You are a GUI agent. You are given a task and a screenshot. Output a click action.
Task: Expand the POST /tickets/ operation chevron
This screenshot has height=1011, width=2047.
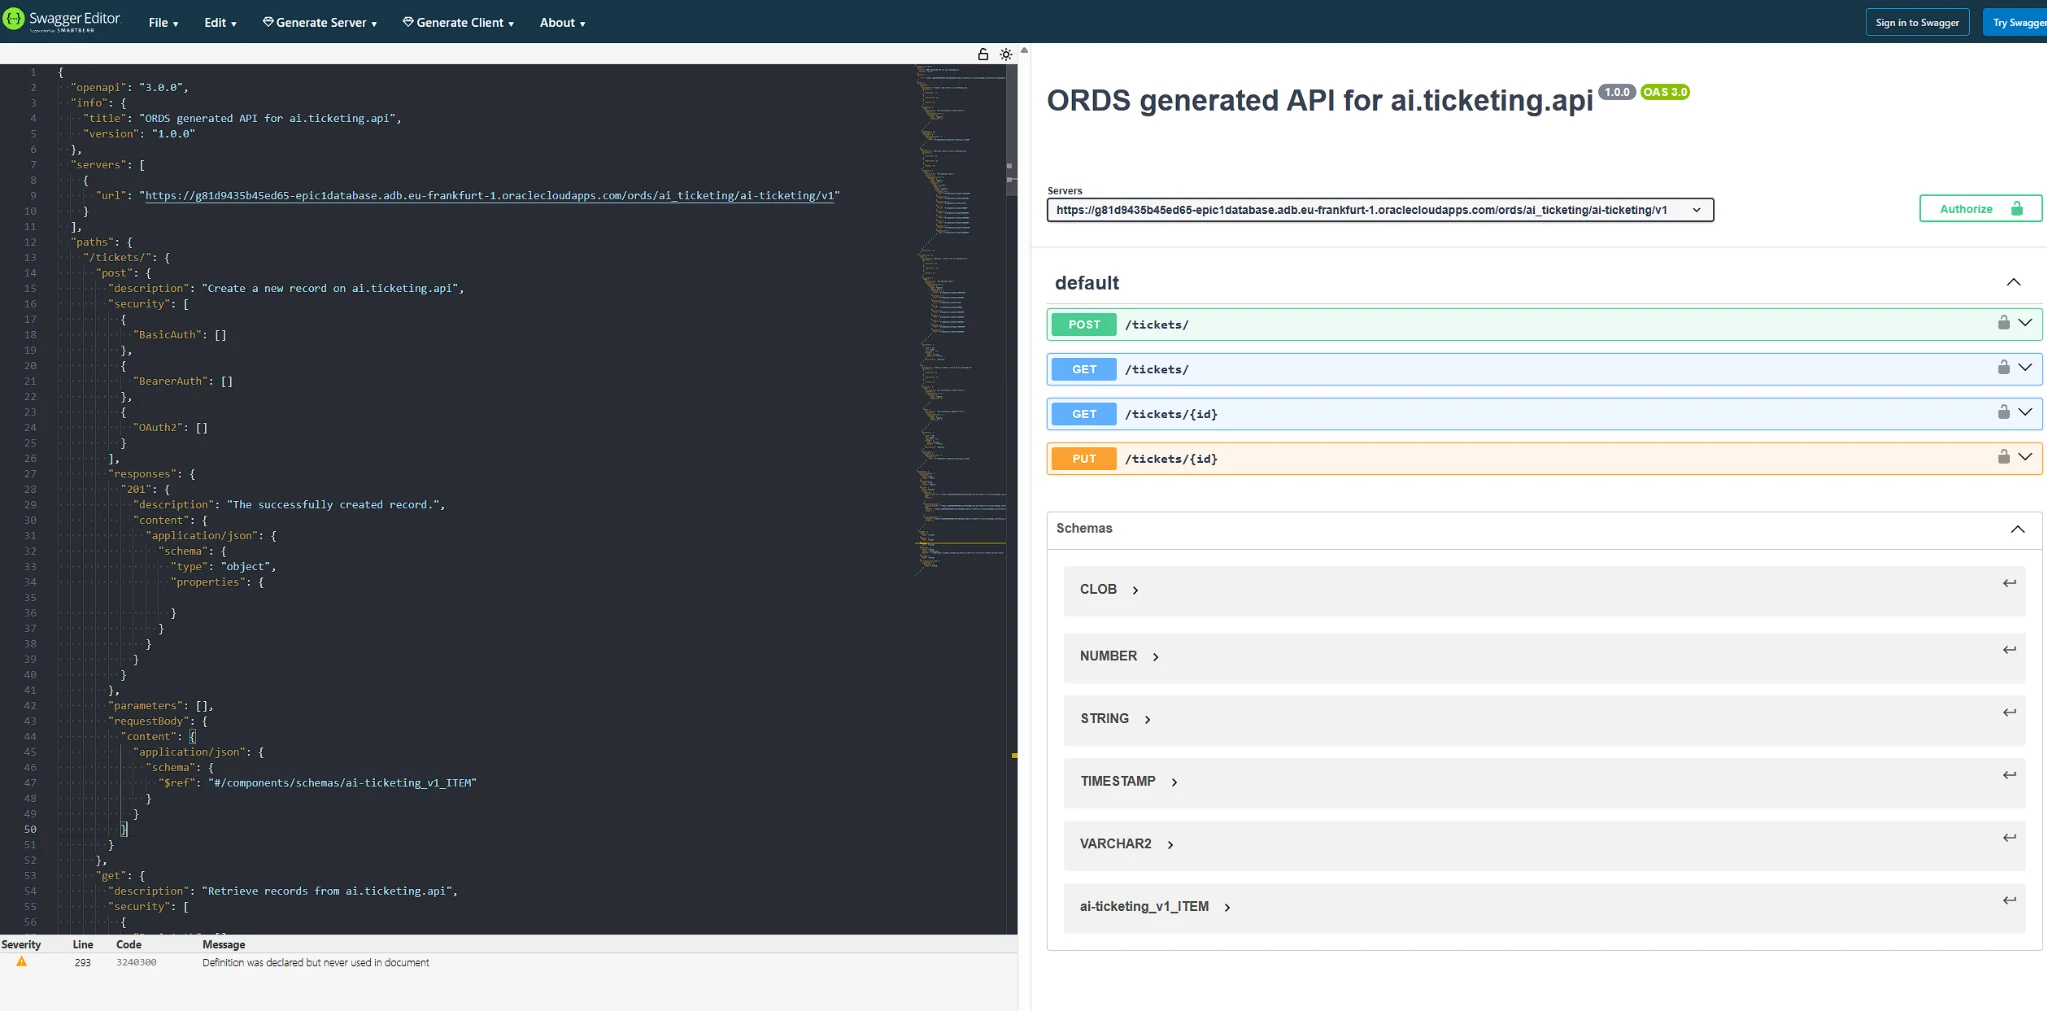[x=2025, y=323]
